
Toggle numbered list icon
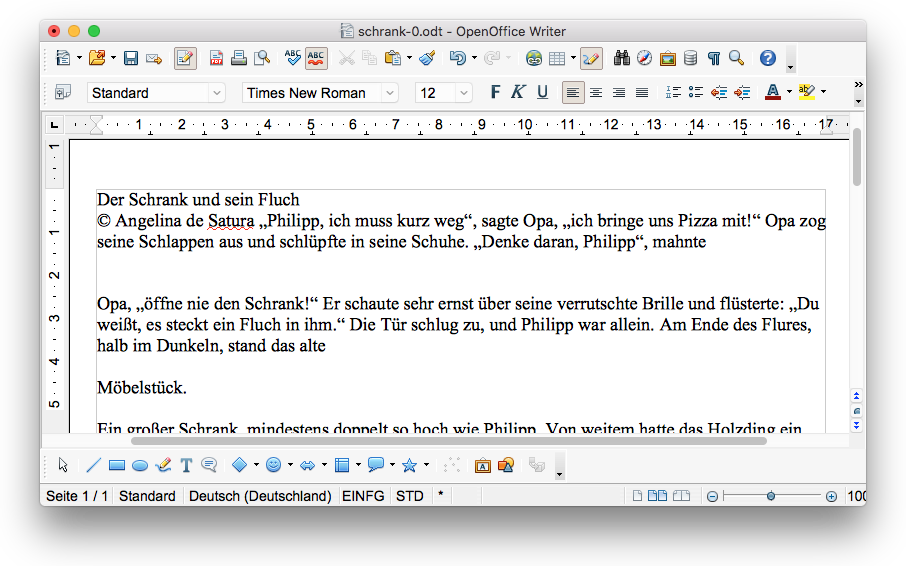pos(673,92)
